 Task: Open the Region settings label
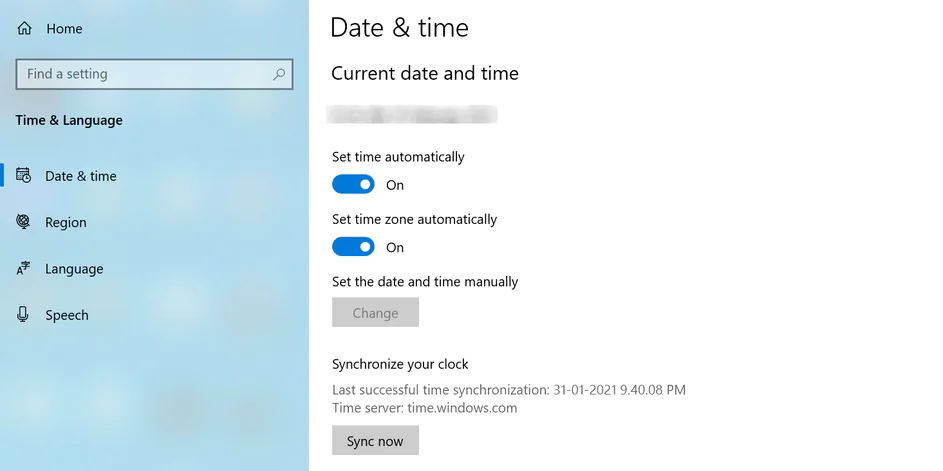[66, 222]
